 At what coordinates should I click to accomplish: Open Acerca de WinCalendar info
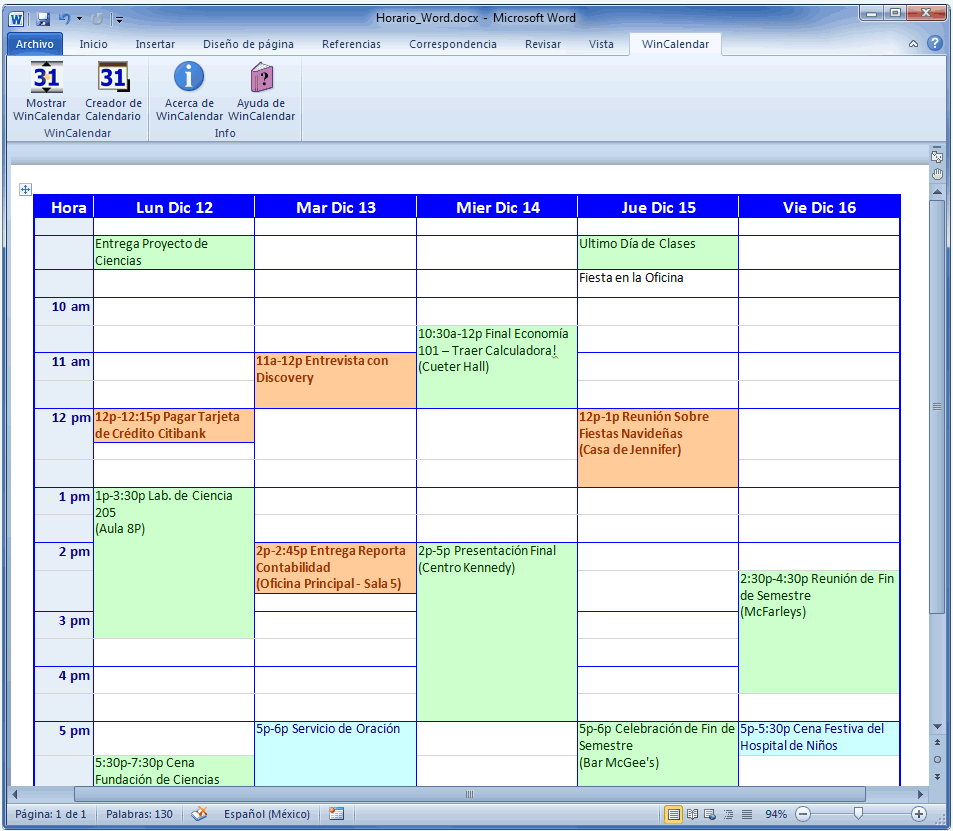189,78
